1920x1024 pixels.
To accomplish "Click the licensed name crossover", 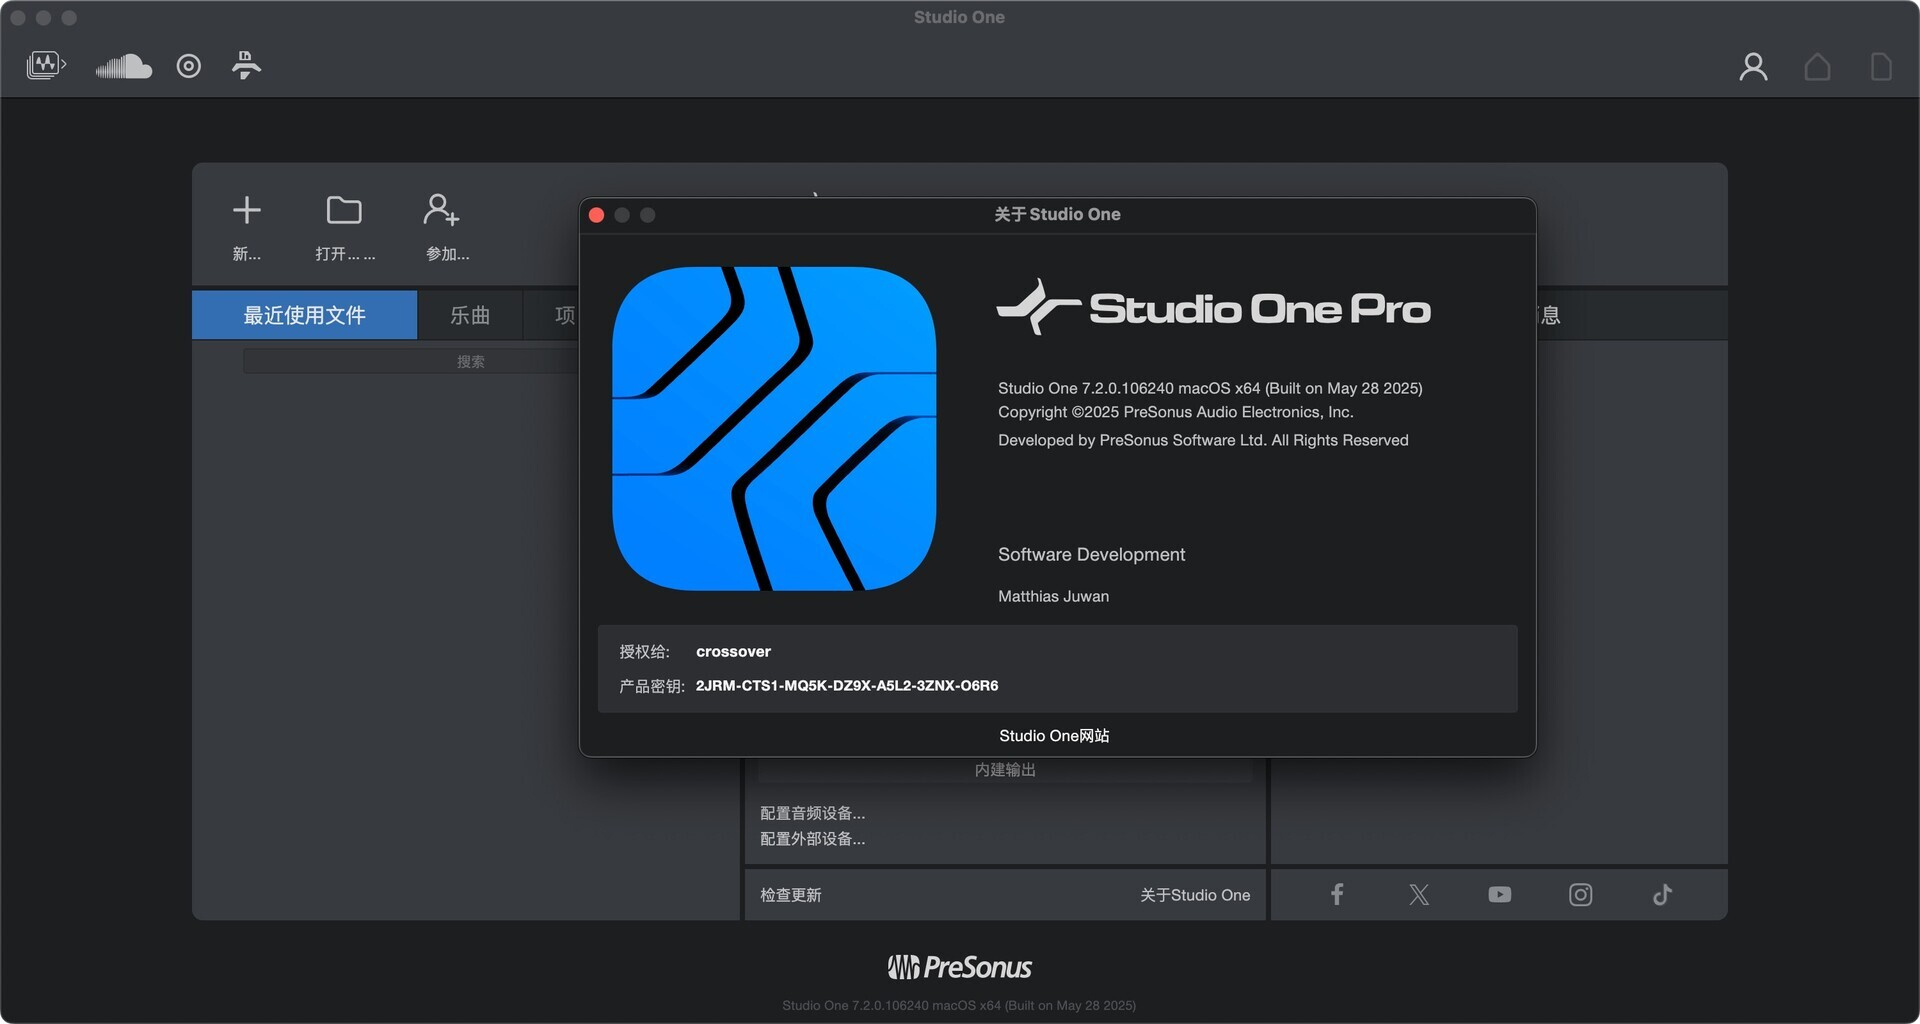I will 733,651.
